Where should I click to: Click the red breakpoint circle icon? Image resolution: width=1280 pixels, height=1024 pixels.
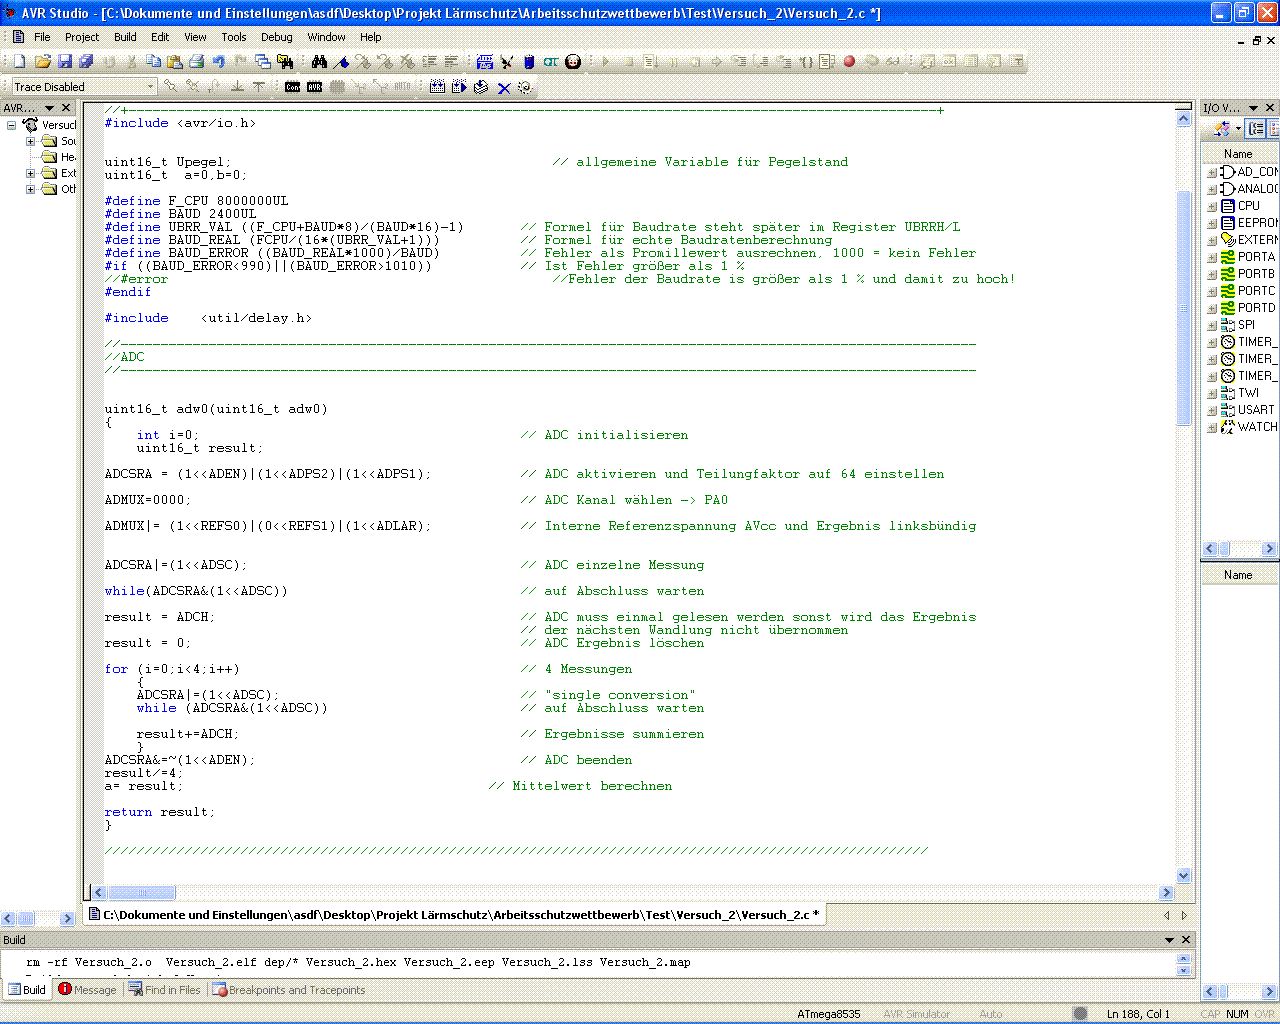coord(849,62)
